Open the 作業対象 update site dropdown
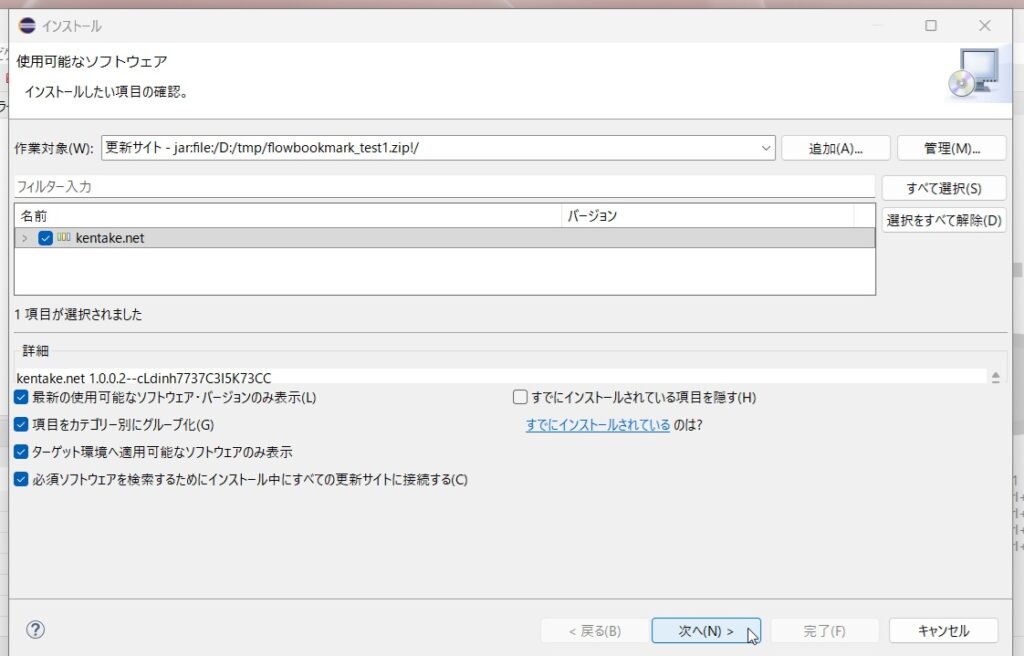Viewport: 1024px width, 656px height. pos(766,148)
